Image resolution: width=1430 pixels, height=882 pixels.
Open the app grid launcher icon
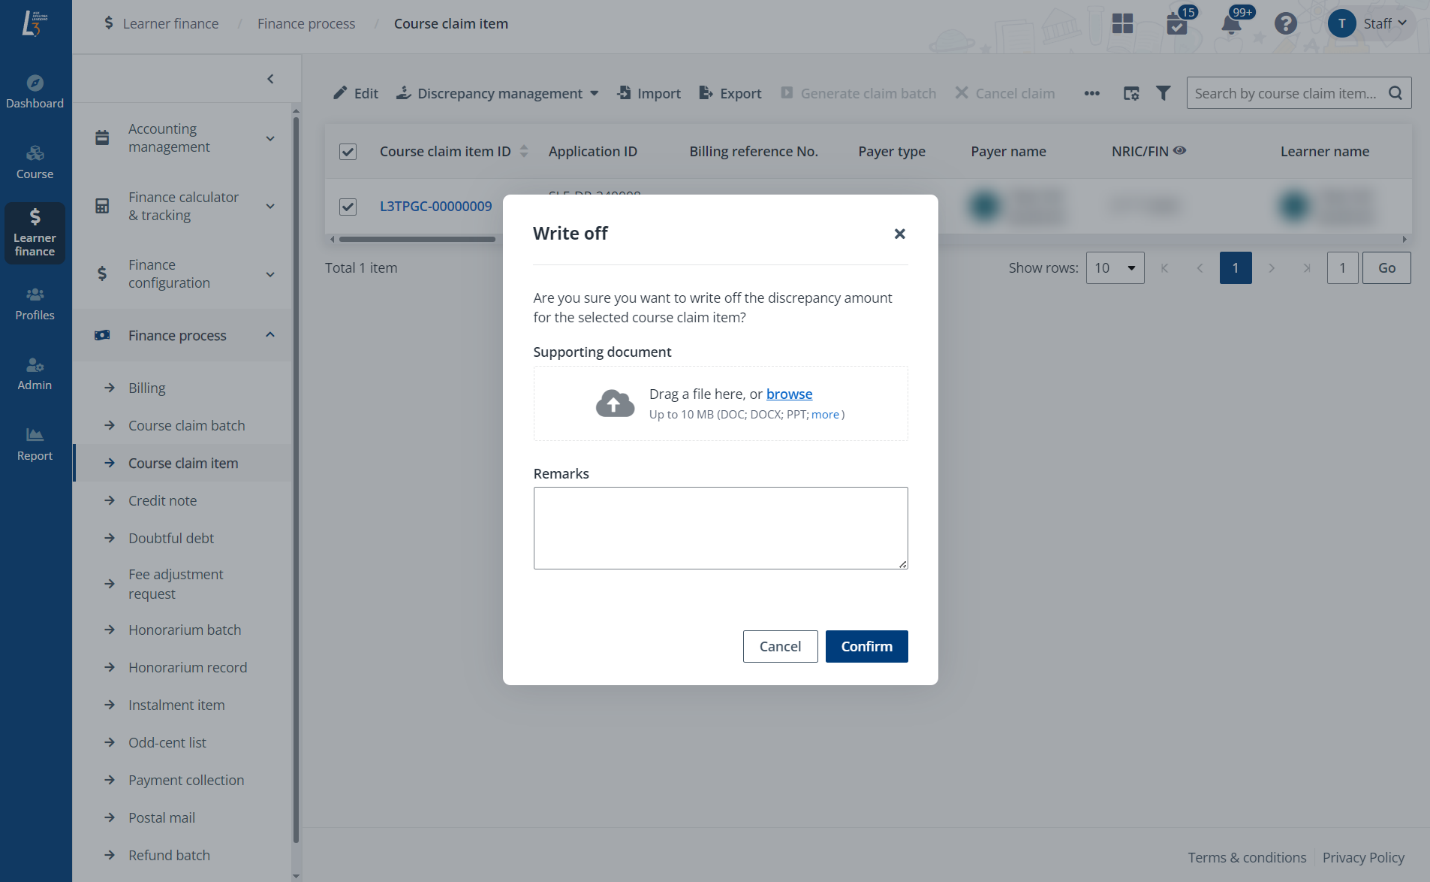pos(1122,24)
